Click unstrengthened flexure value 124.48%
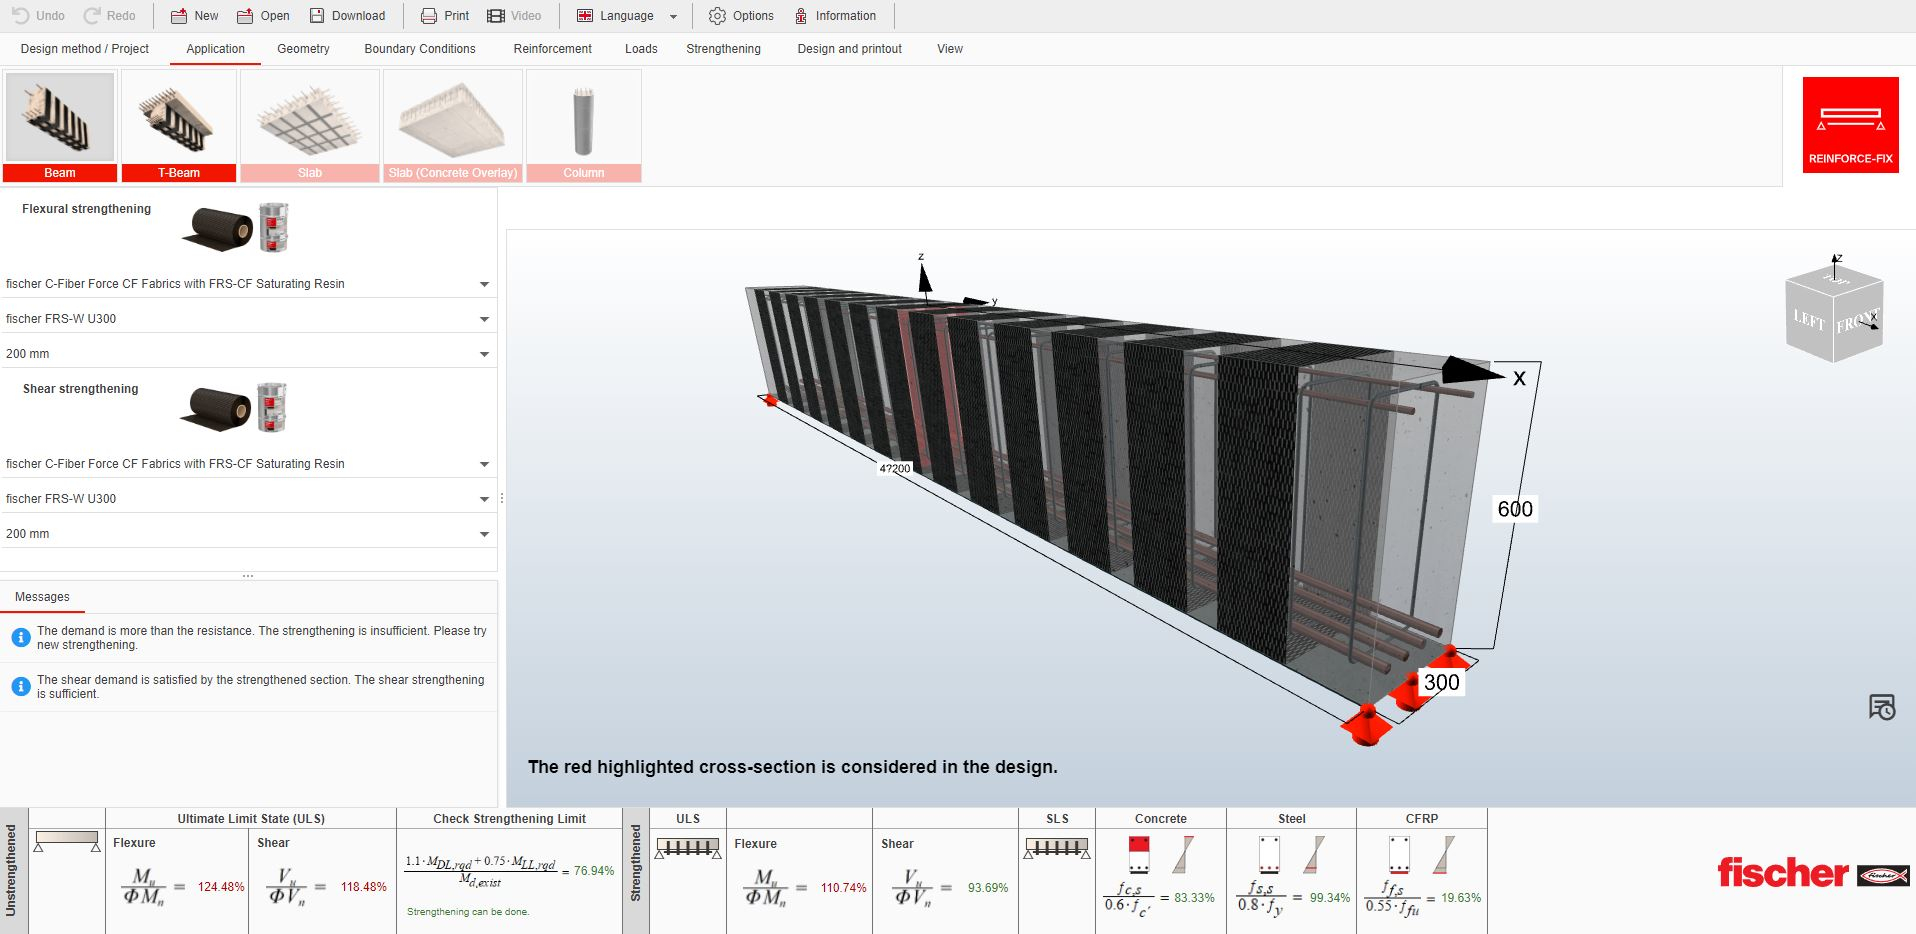Viewport: 1916px width, 934px height. click(221, 887)
